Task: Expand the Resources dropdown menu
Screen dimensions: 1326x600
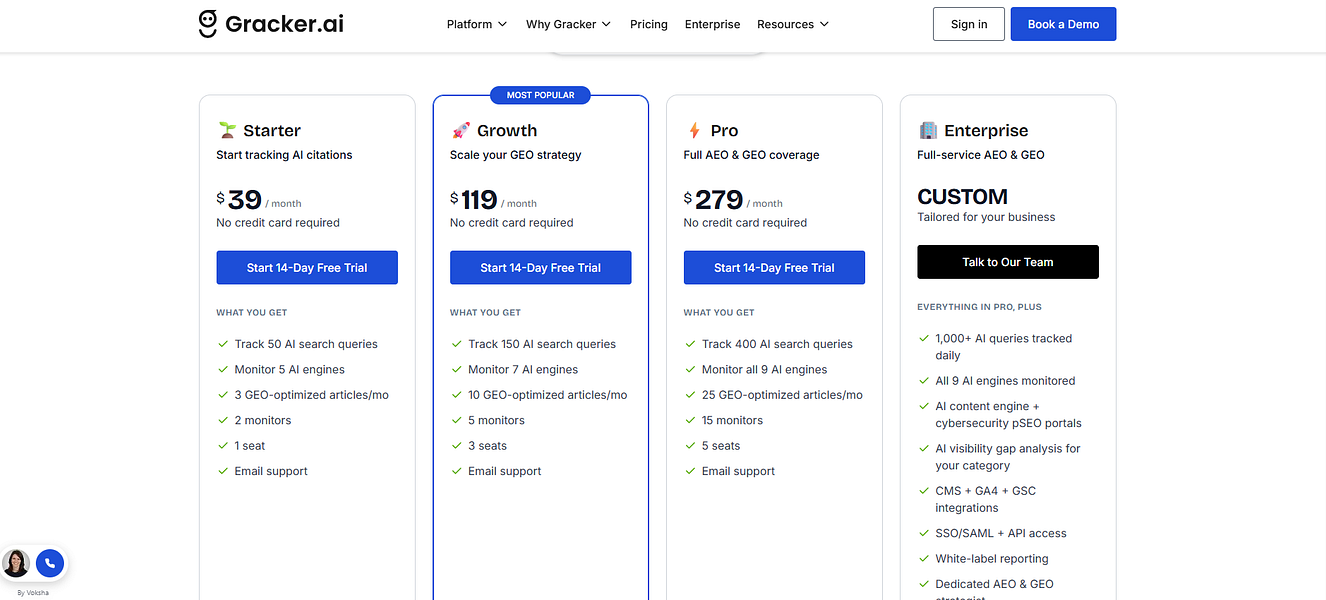Action: [793, 24]
